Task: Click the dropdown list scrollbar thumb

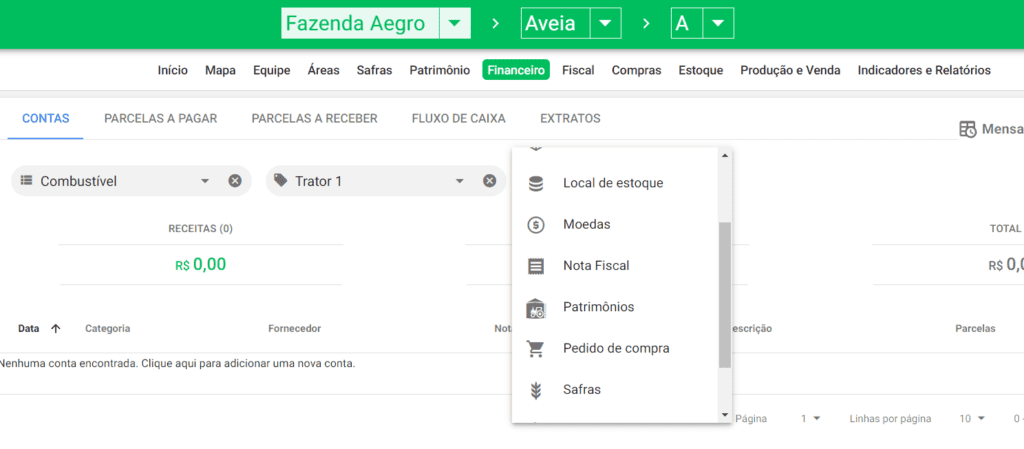Action: pyautogui.click(x=725, y=295)
